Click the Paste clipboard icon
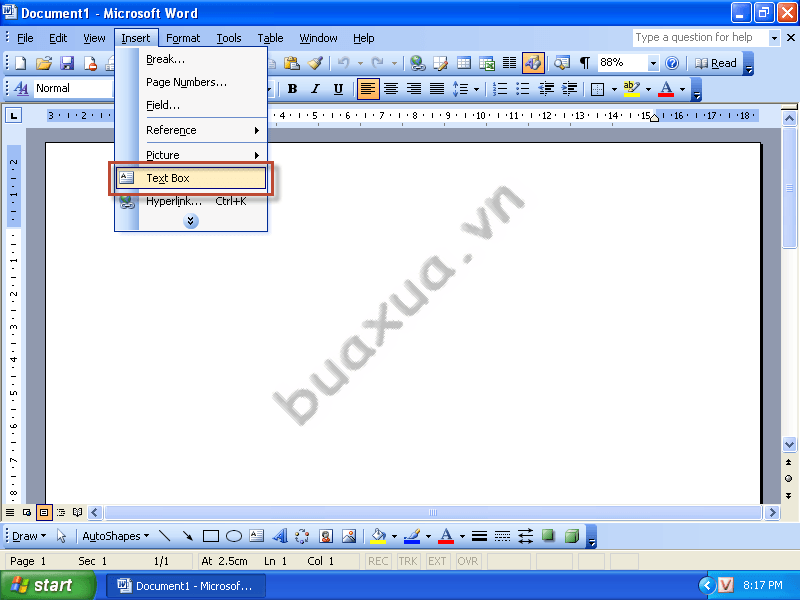This screenshot has height=600, width=800. 291,63
